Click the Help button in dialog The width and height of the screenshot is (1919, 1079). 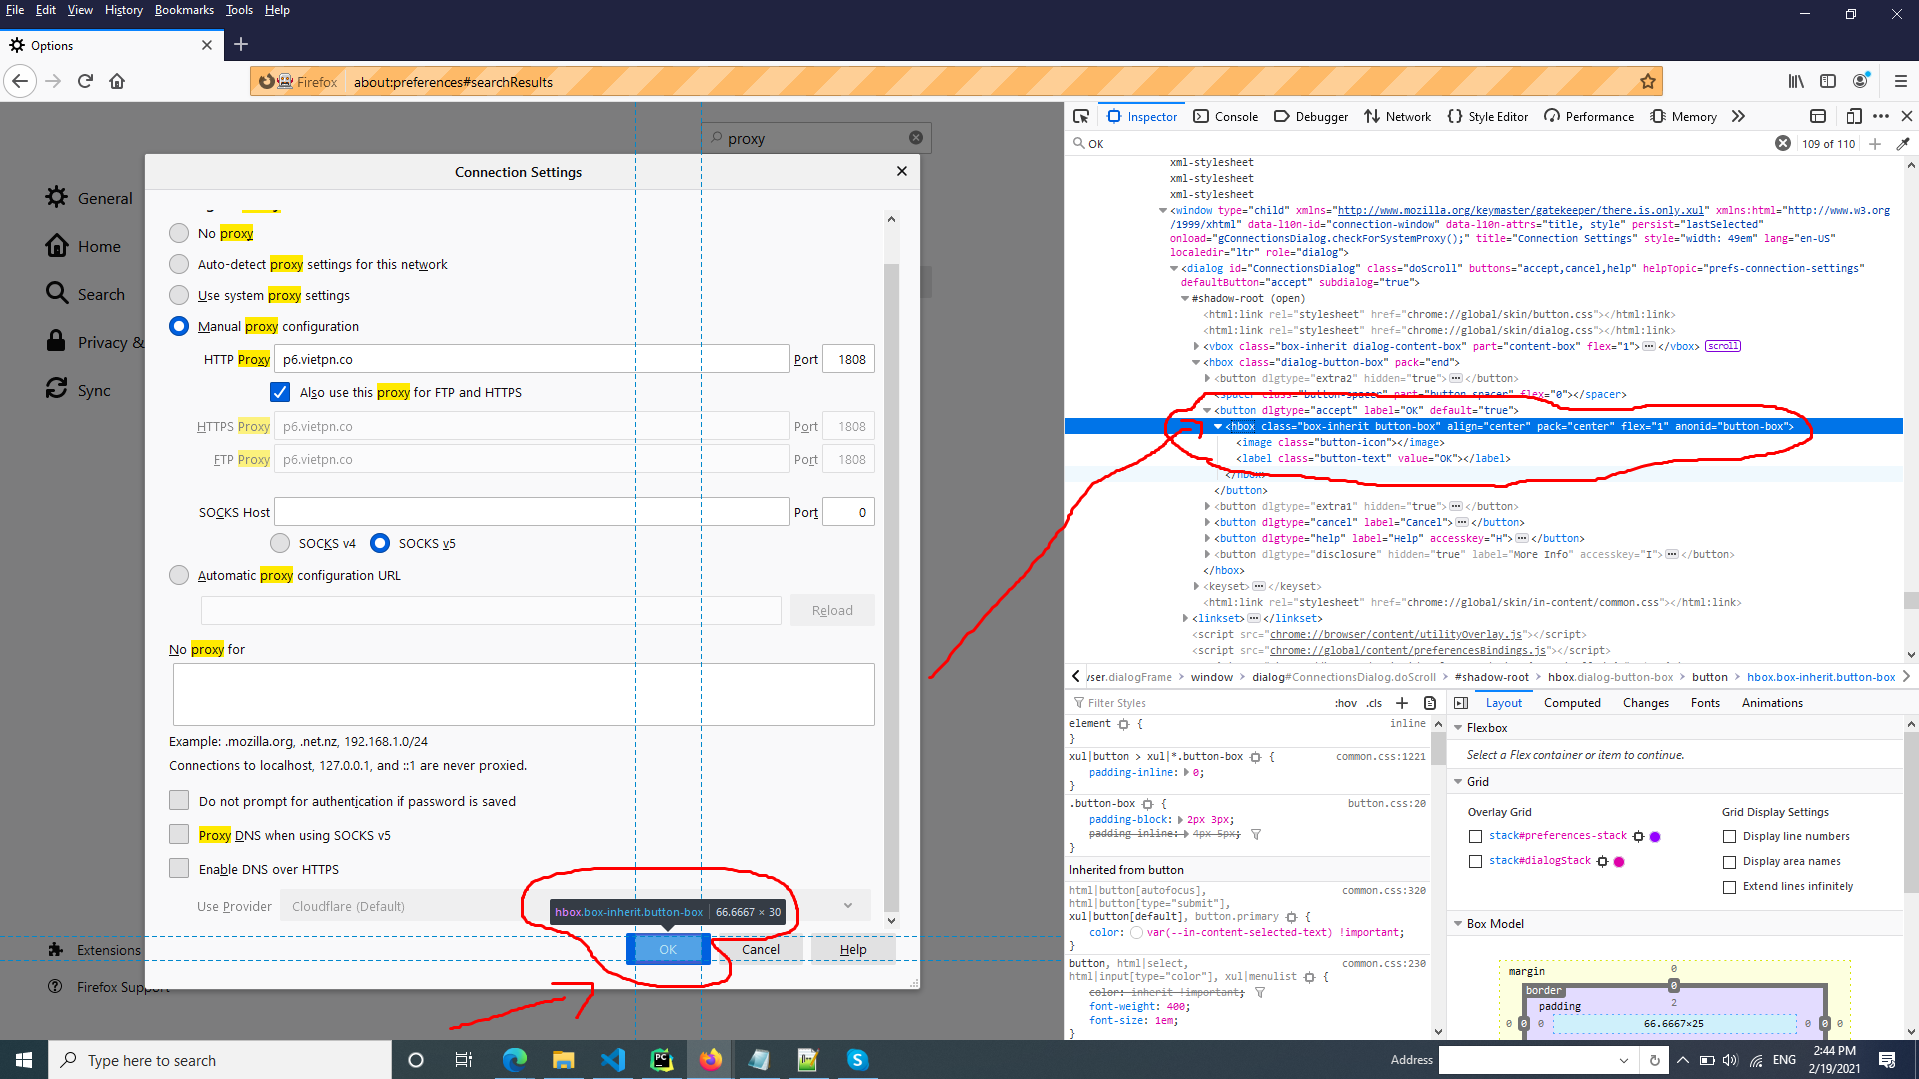(x=853, y=949)
